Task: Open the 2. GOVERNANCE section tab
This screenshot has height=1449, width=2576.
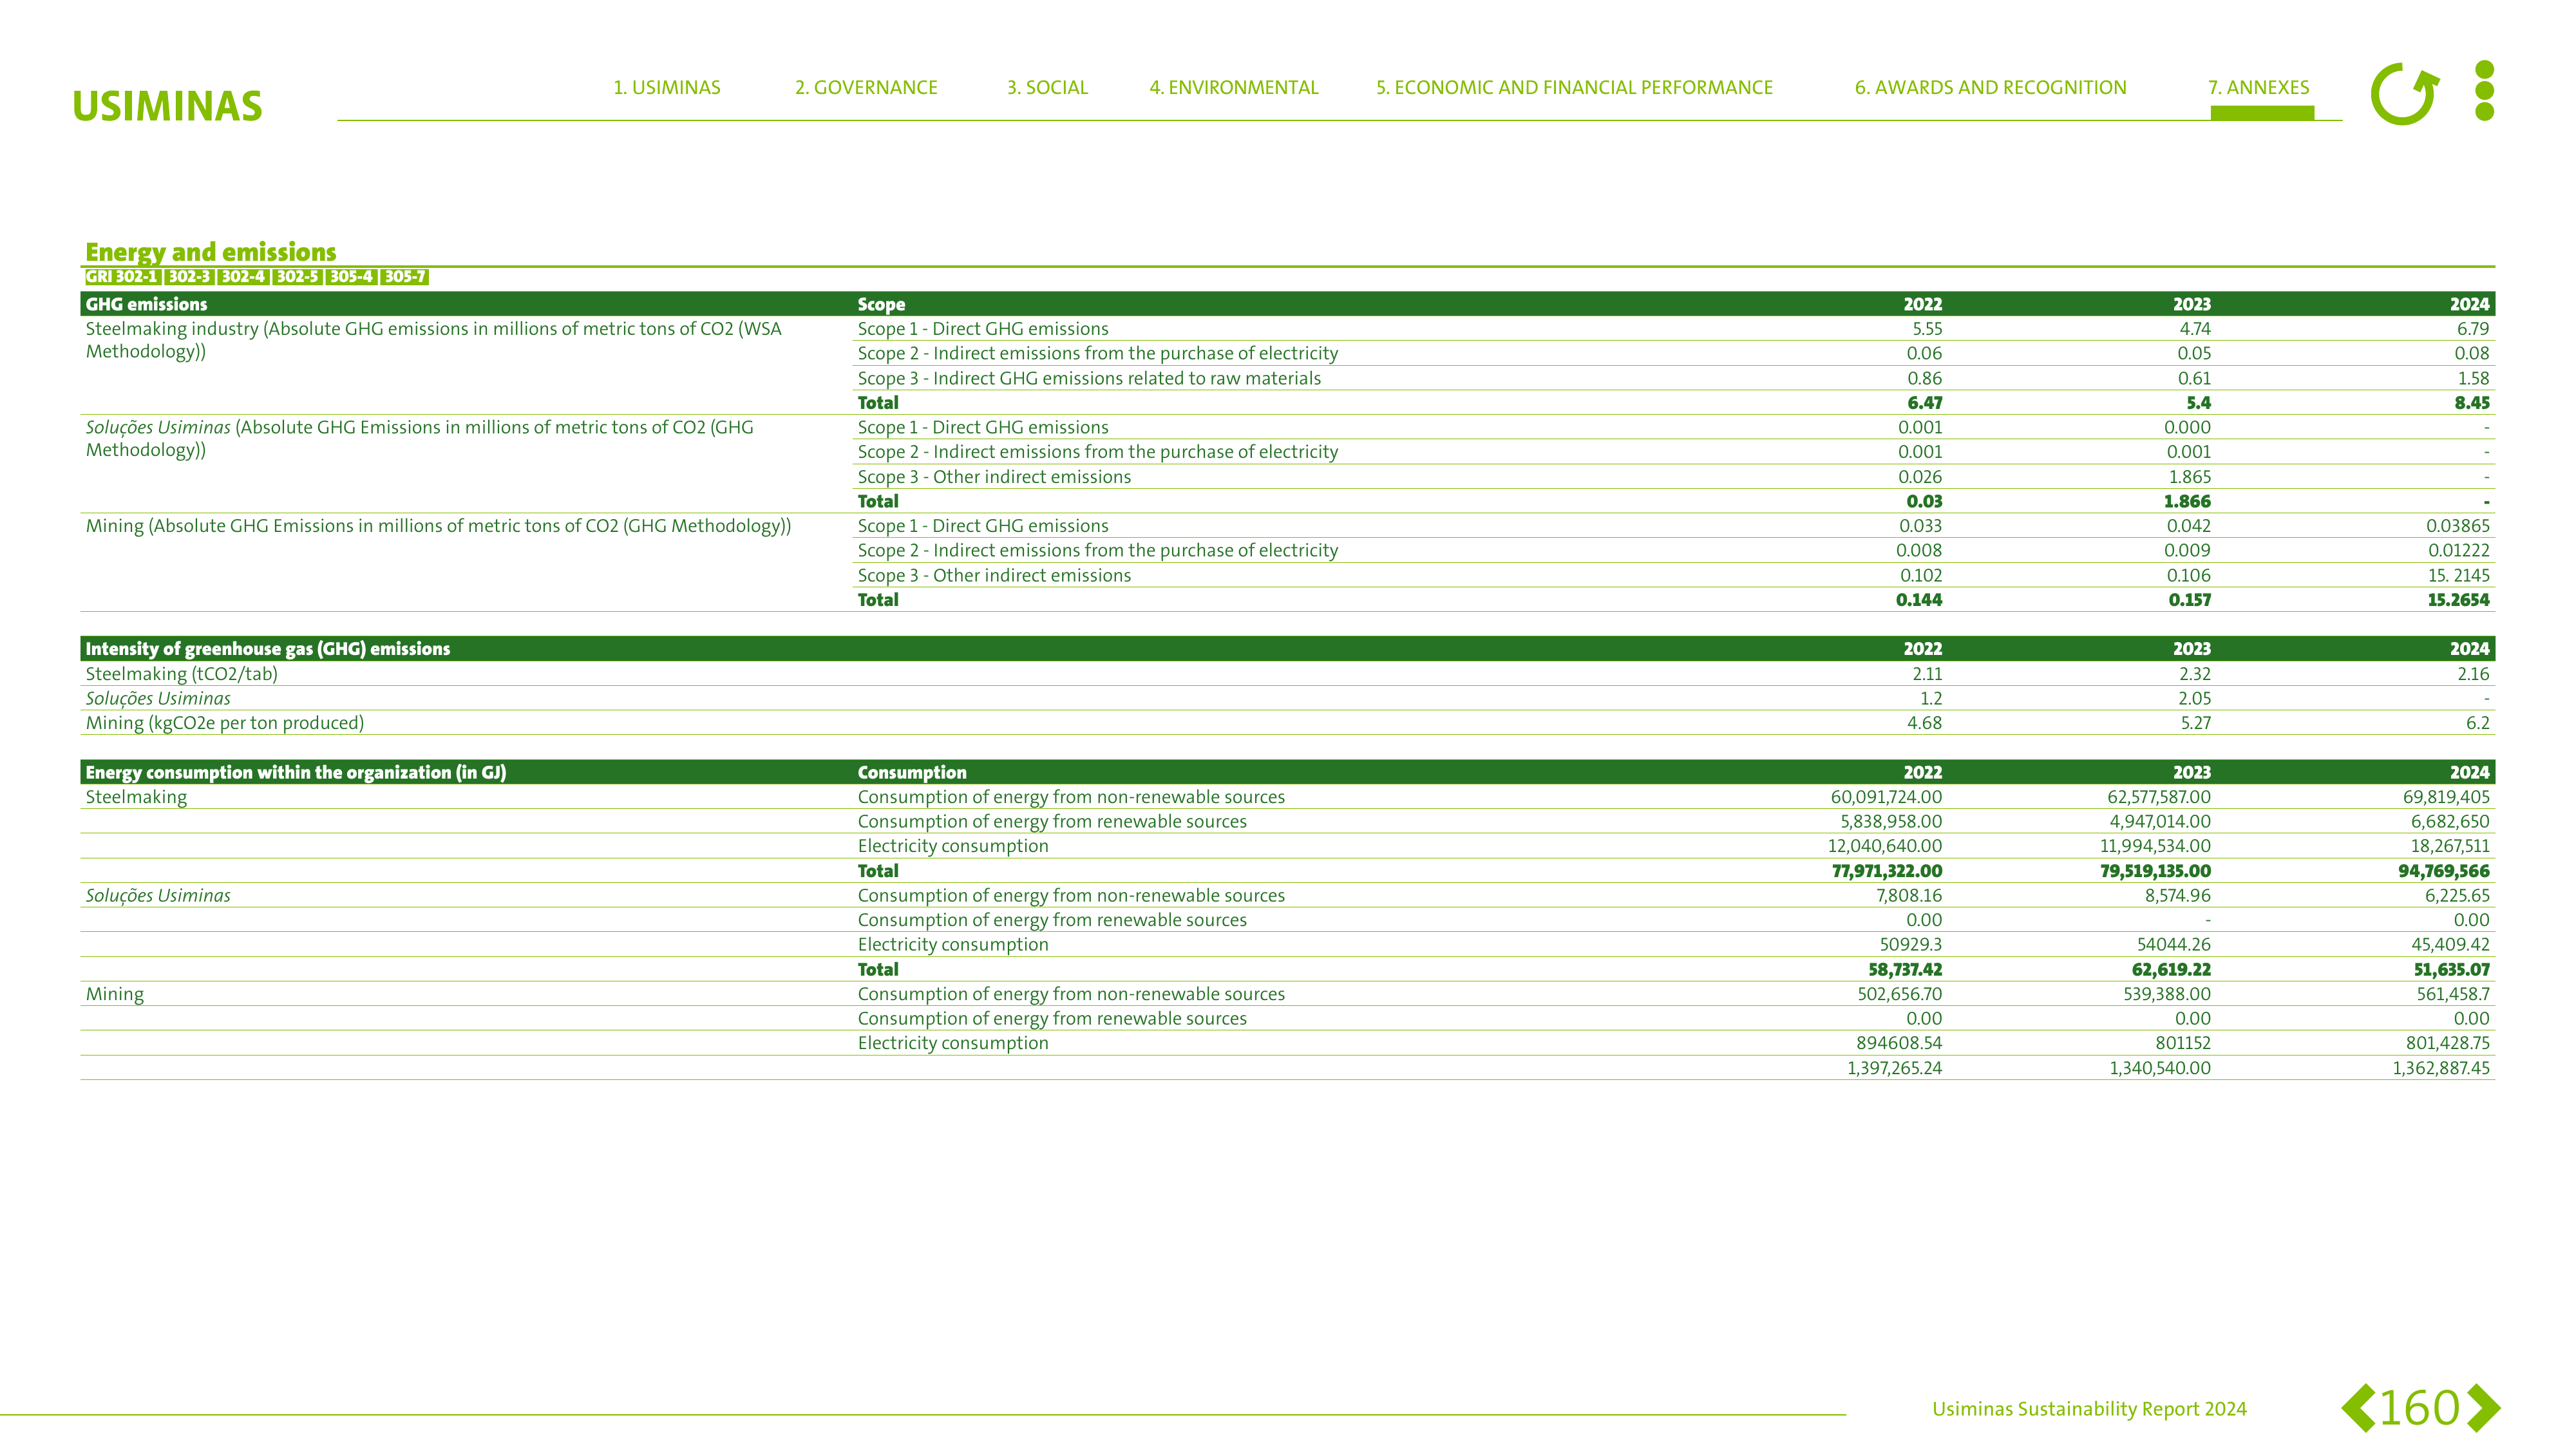Action: pos(866,88)
